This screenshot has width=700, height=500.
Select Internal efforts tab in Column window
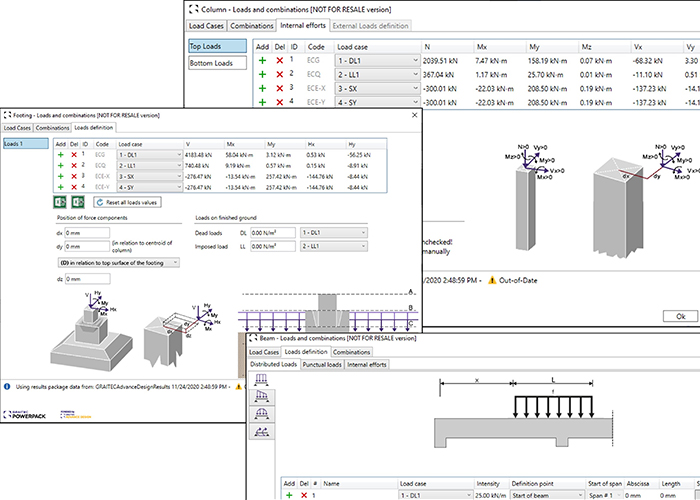303,25
